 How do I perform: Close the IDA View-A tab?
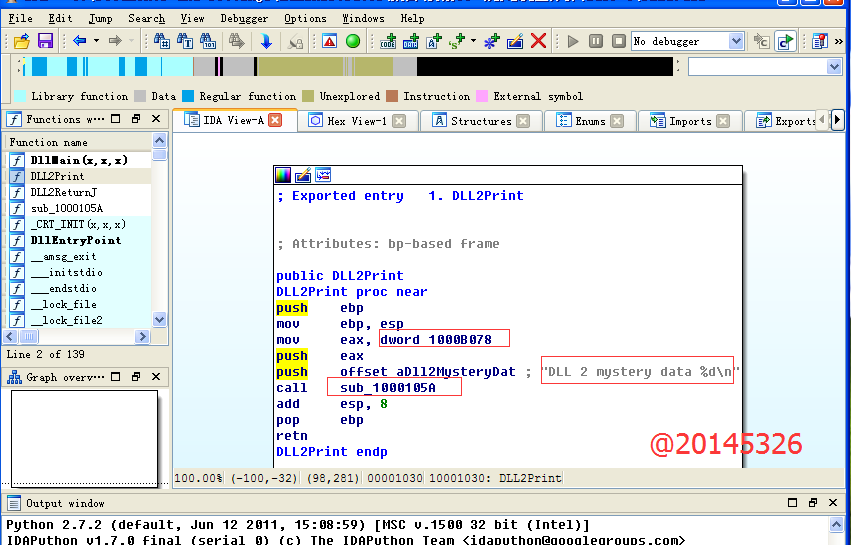pos(275,121)
